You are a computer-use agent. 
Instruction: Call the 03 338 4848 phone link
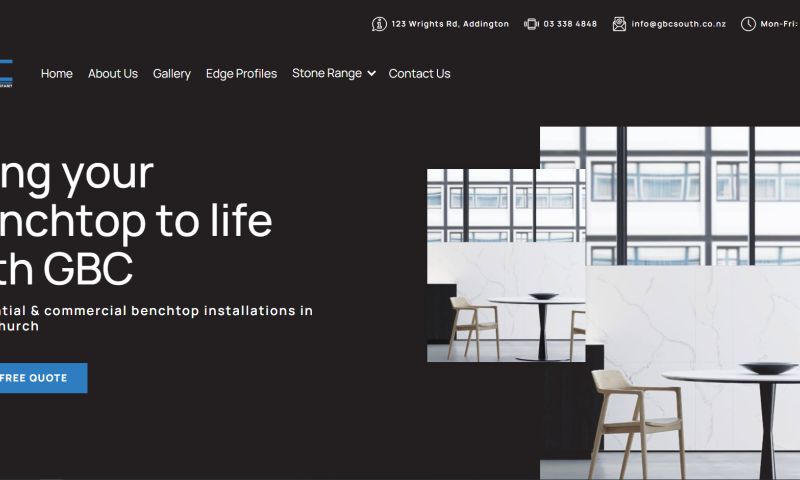[x=570, y=24]
